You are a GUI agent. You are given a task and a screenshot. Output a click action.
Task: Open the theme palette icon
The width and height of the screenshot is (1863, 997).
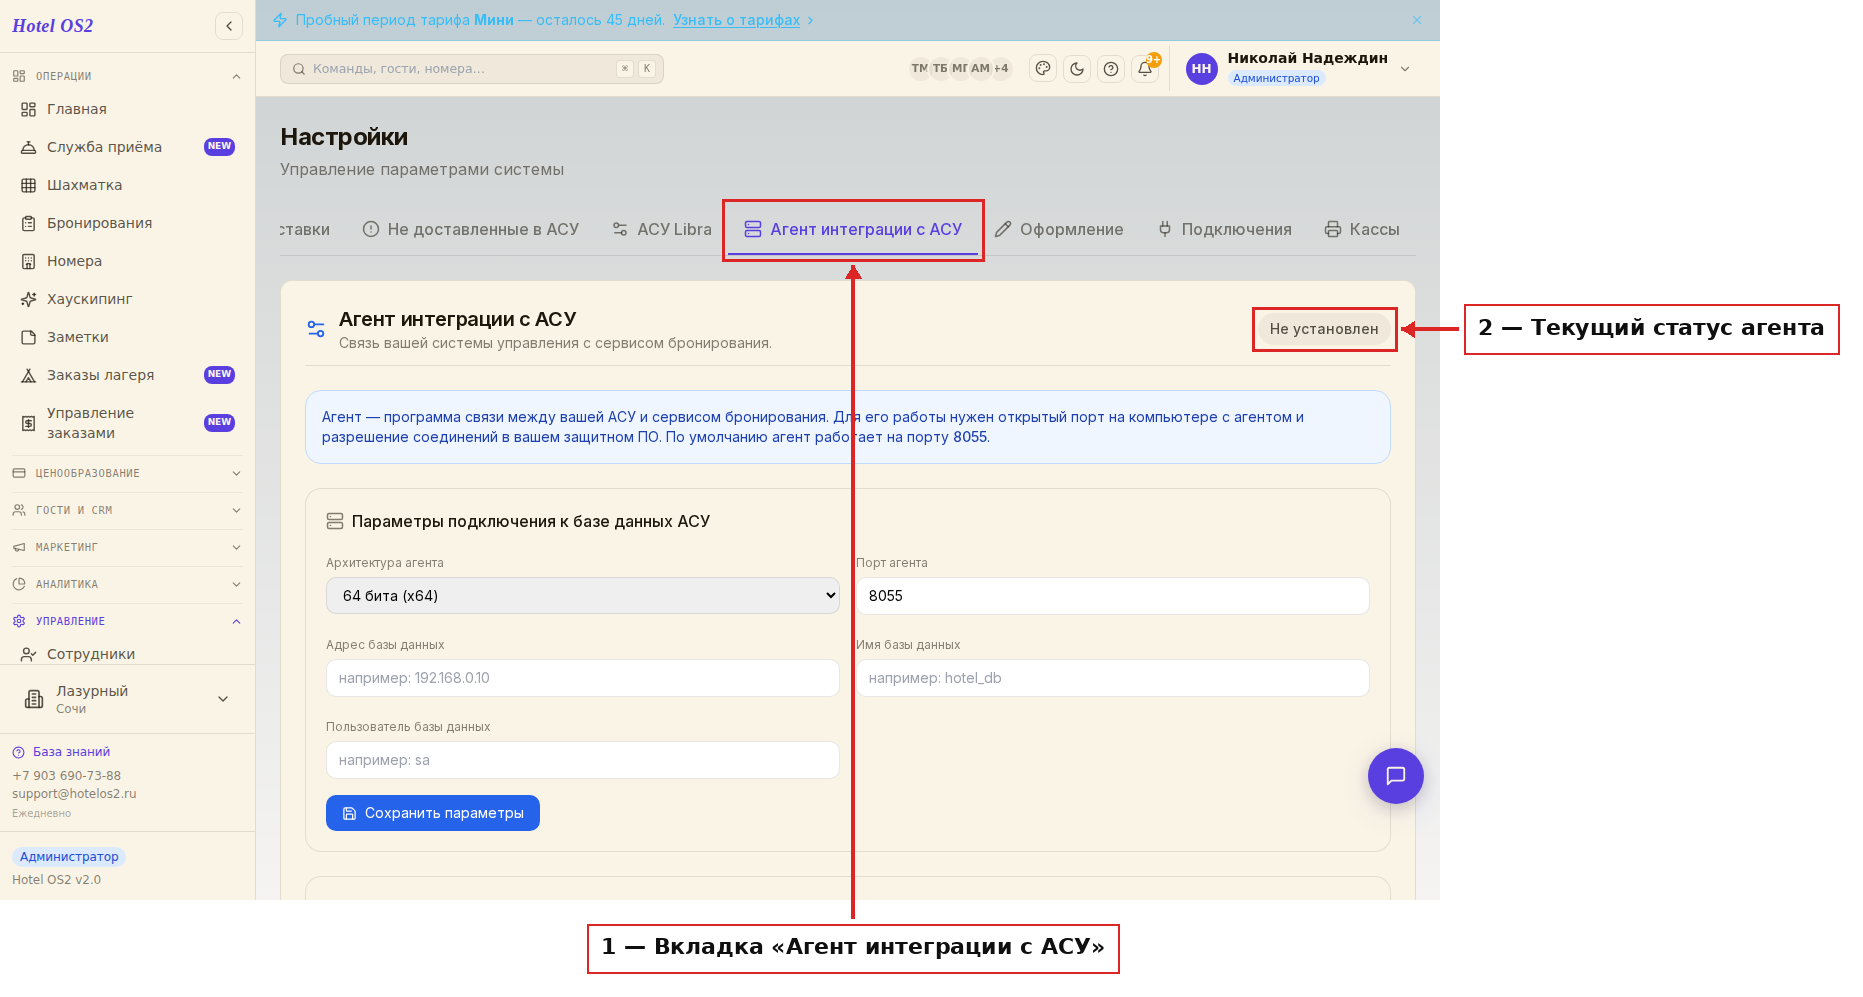pyautogui.click(x=1043, y=69)
